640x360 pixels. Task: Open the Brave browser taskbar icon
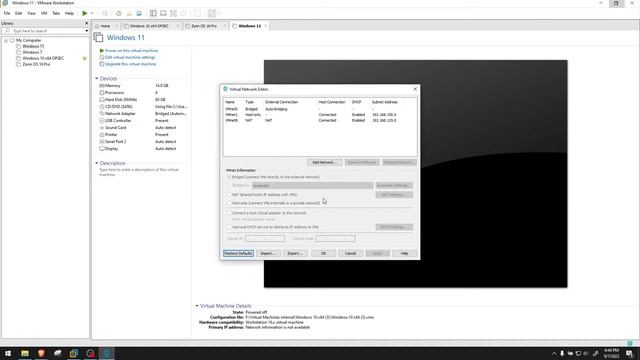tap(41, 353)
